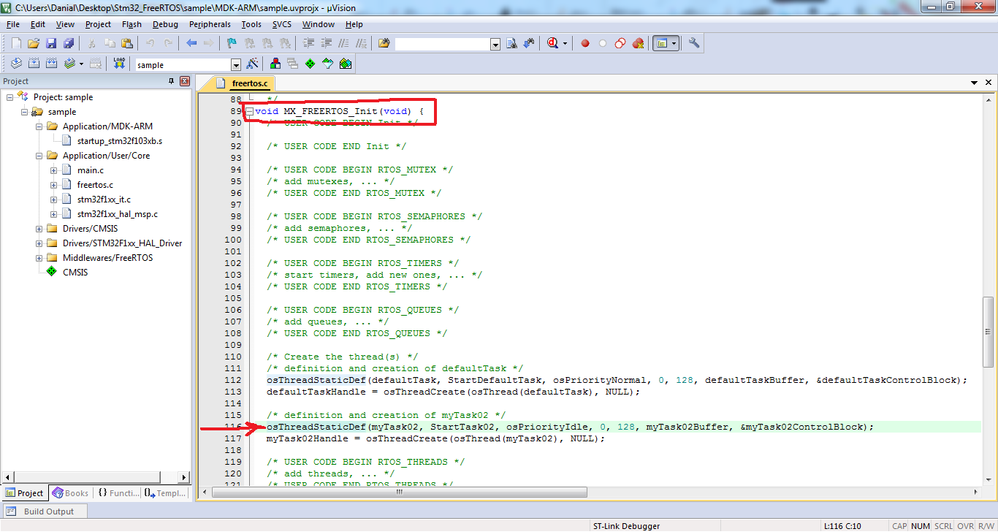Image resolution: width=998 pixels, height=532 pixels.
Task: Open the Peripherals menu
Action: [x=210, y=24]
